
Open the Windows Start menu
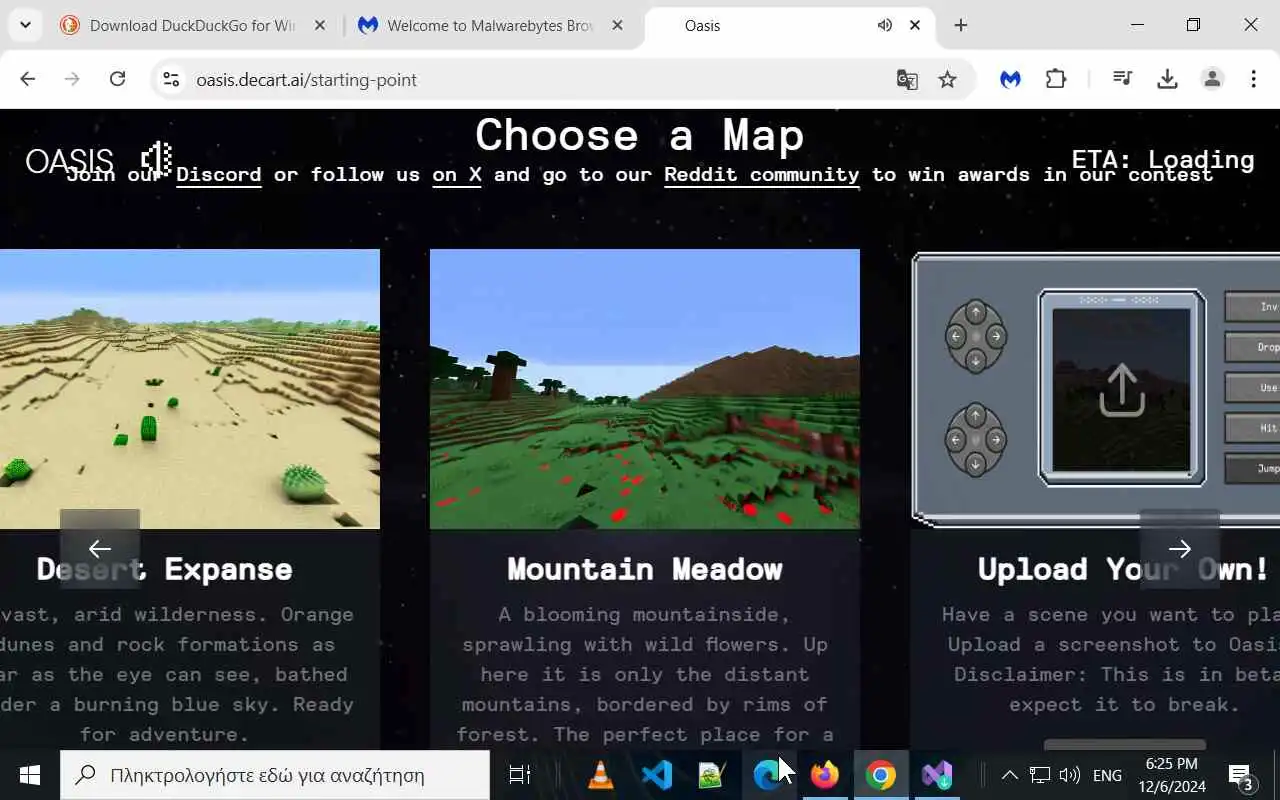tap(29, 775)
